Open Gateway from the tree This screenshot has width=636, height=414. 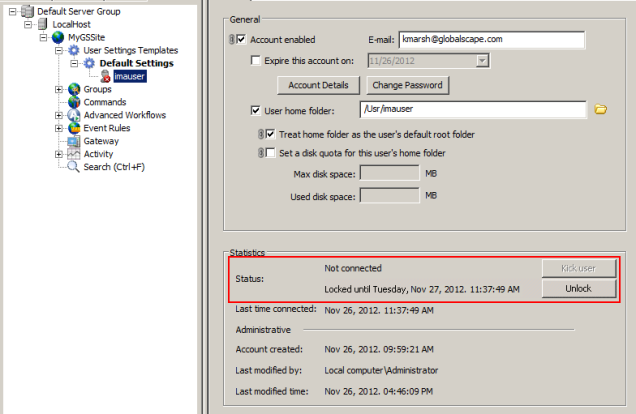pos(101,141)
